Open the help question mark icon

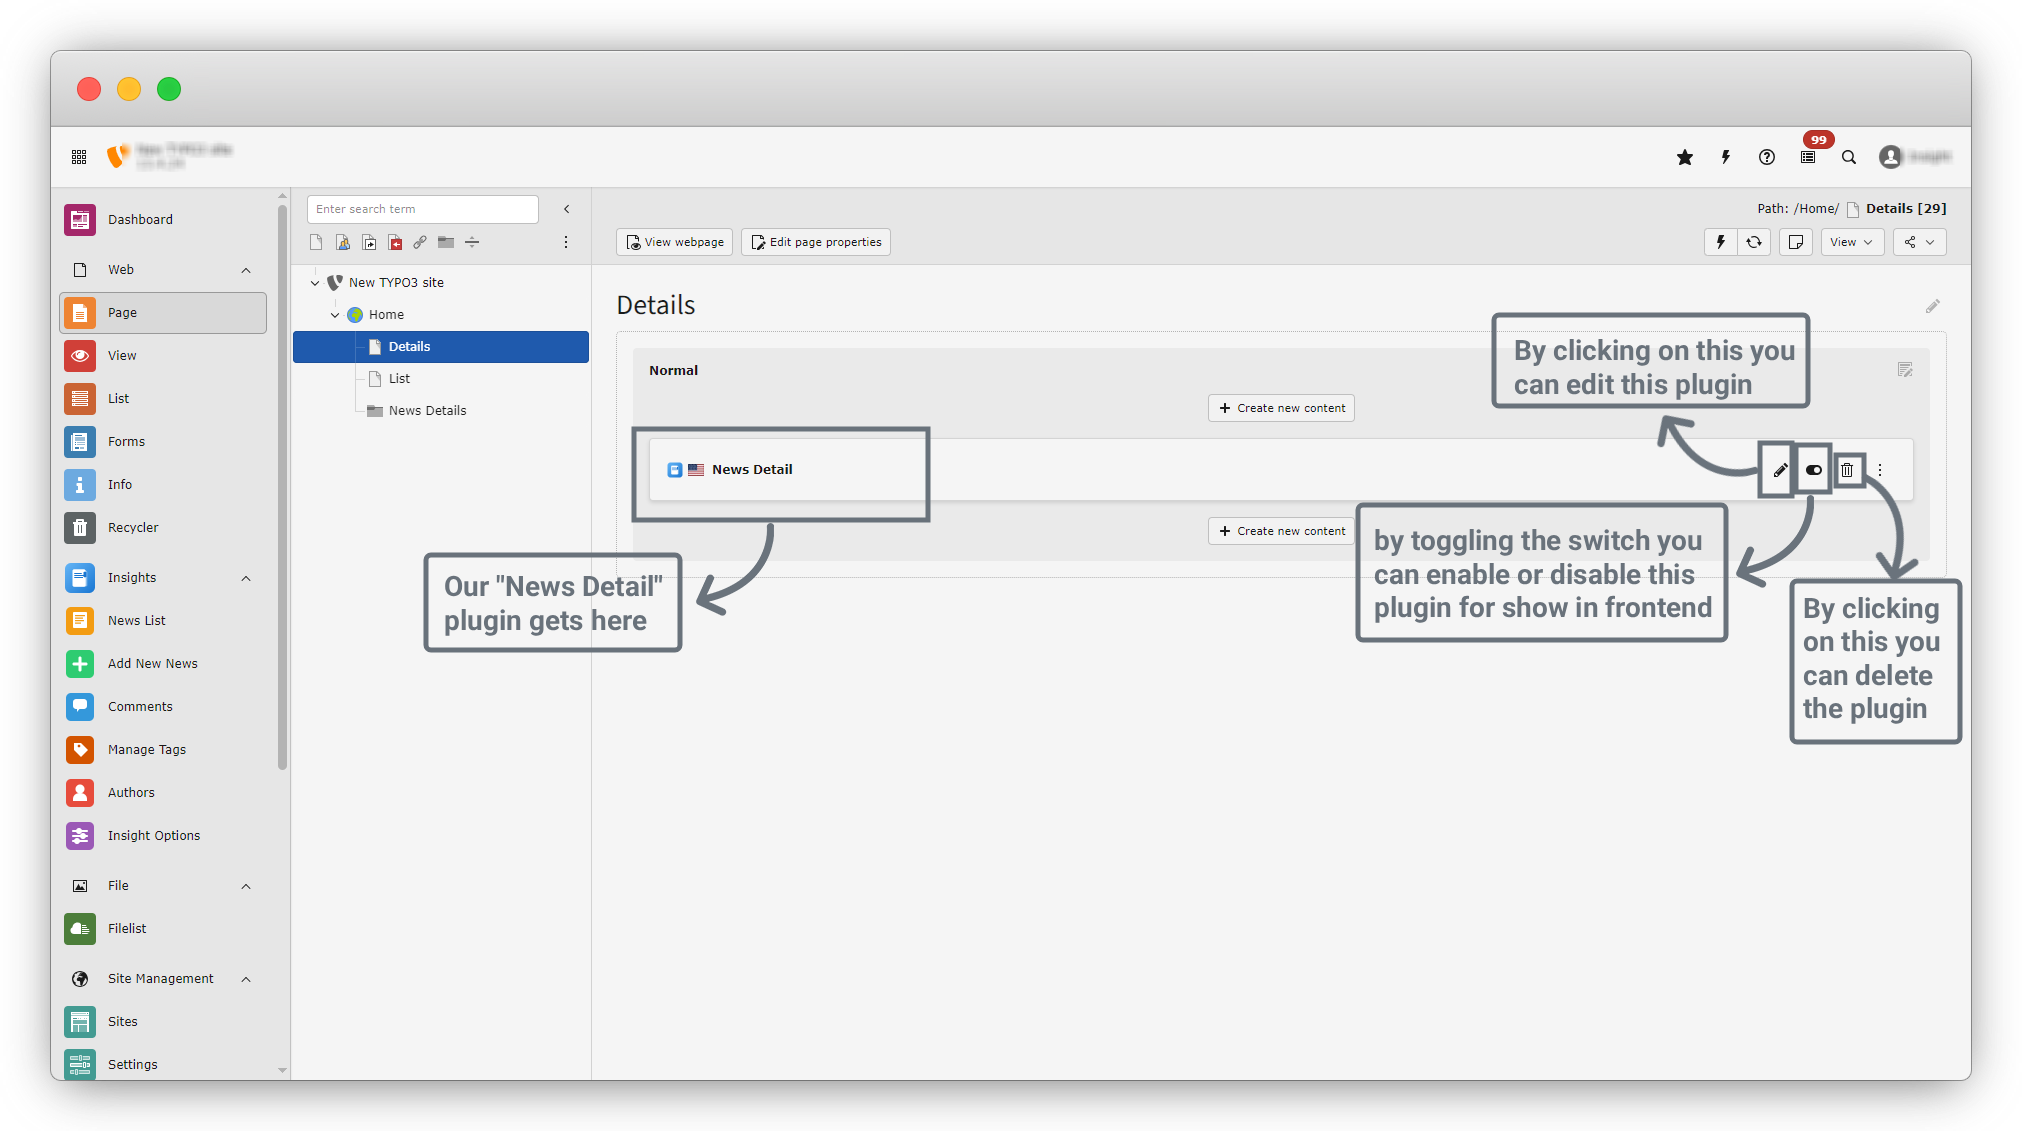pyautogui.click(x=1767, y=157)
